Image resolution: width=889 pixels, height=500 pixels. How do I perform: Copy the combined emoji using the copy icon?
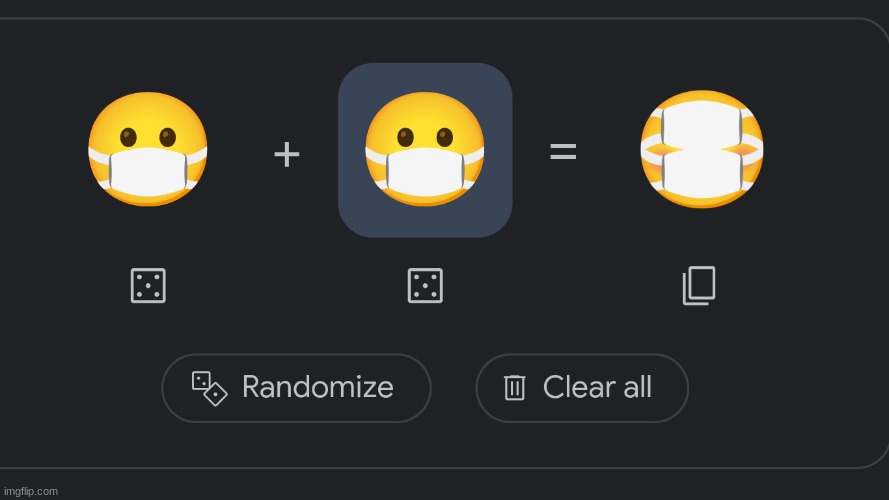699,286
